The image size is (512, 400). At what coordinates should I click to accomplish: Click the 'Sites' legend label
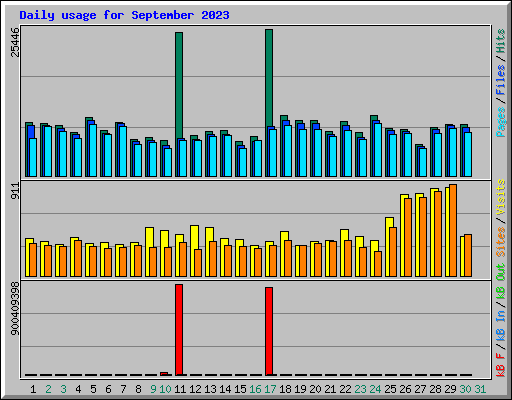tap(500, 242)
